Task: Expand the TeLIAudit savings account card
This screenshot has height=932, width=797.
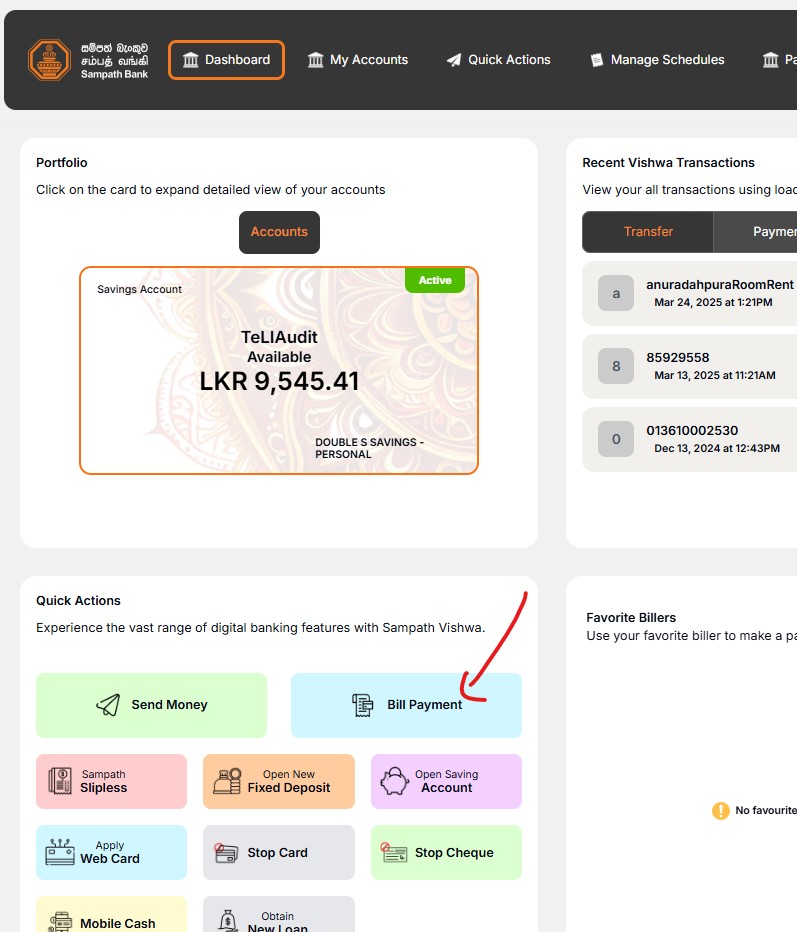Action: 279,370
